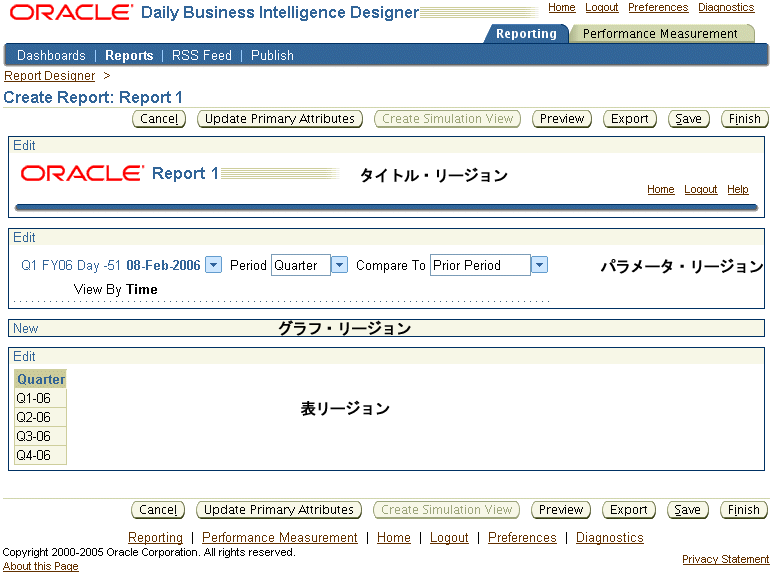Click the Oracle logo in page header
773x575 pixels.
(71, 12)
